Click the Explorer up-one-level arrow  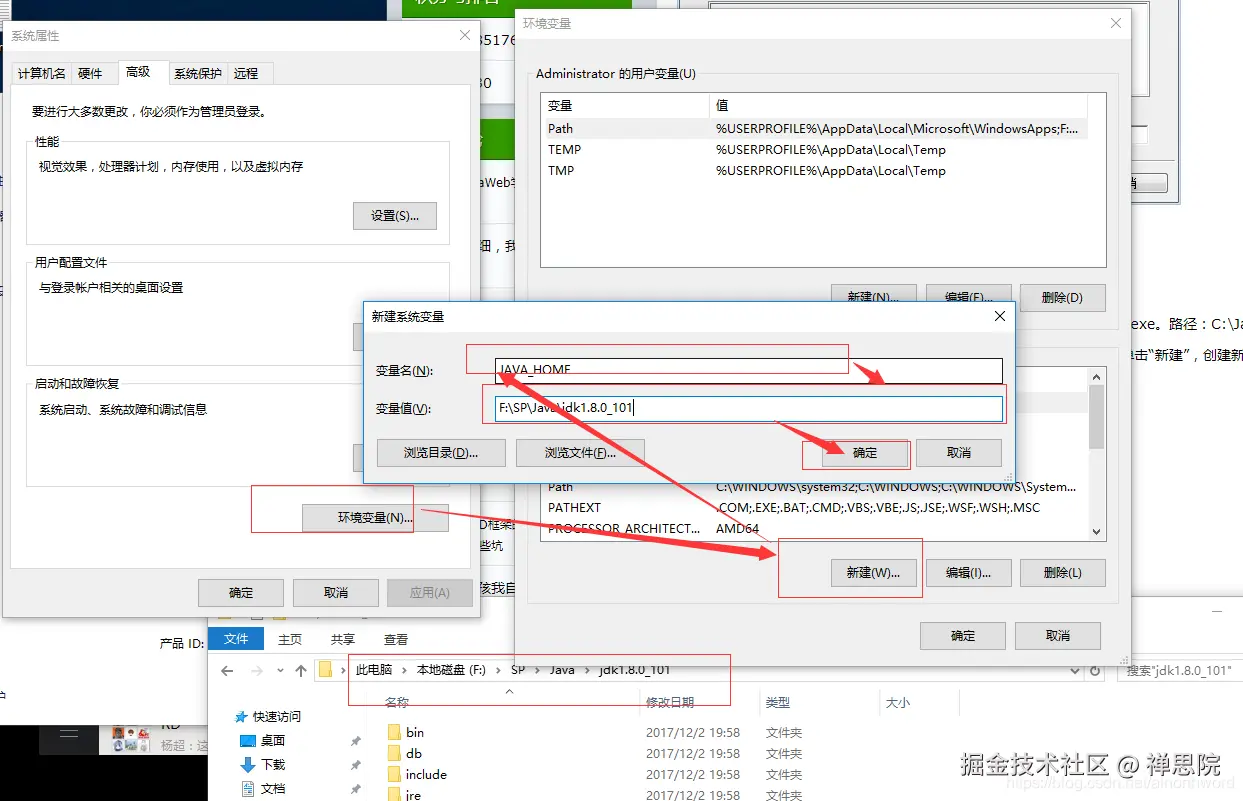tap(301, 670)
